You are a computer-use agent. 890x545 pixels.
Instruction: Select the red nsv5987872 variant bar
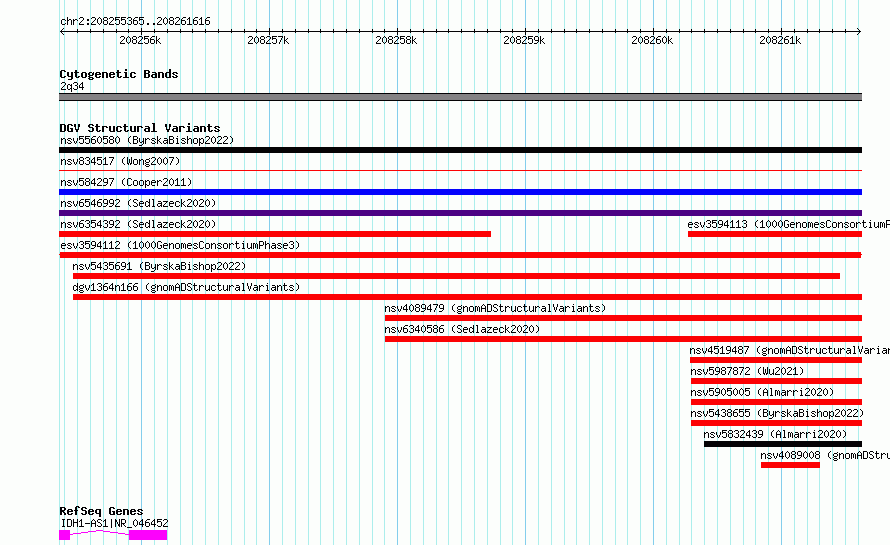coord(776,381)
